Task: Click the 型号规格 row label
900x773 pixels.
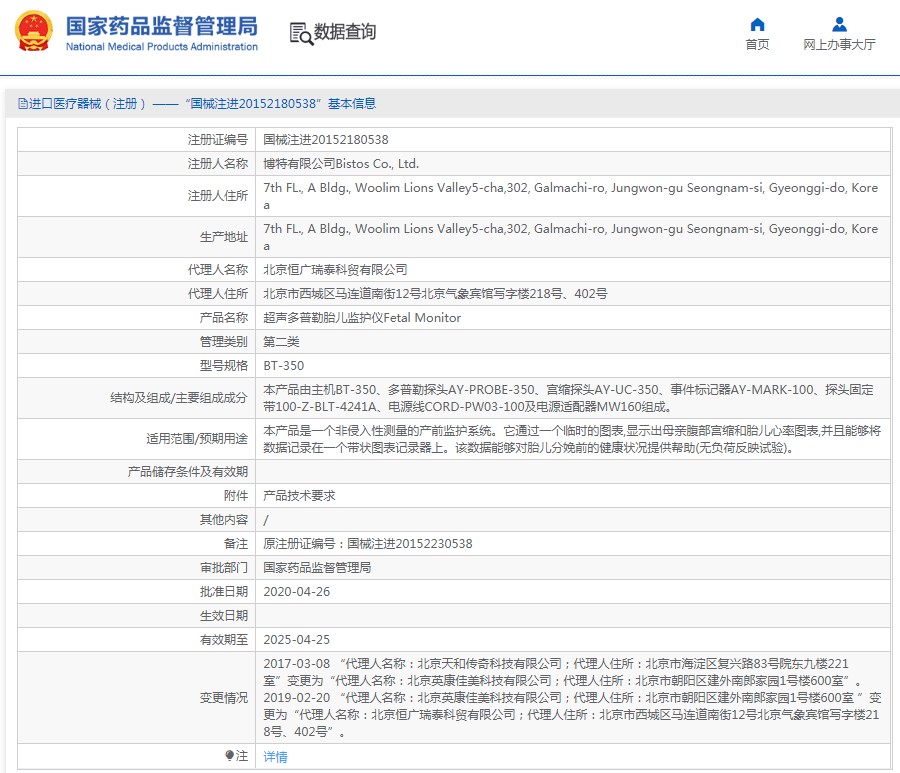Action: (x=224, y=366)
